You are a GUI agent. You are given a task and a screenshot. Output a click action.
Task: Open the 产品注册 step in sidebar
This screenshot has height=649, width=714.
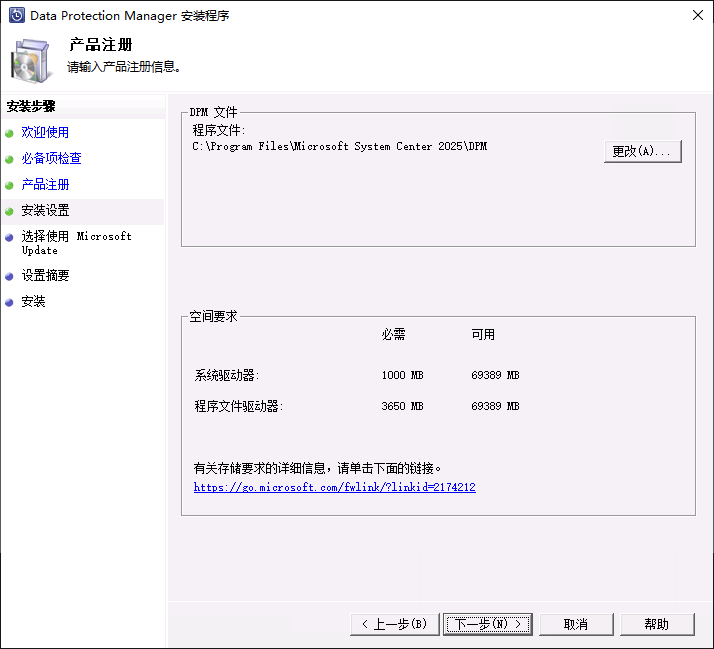tap(45, 184)
